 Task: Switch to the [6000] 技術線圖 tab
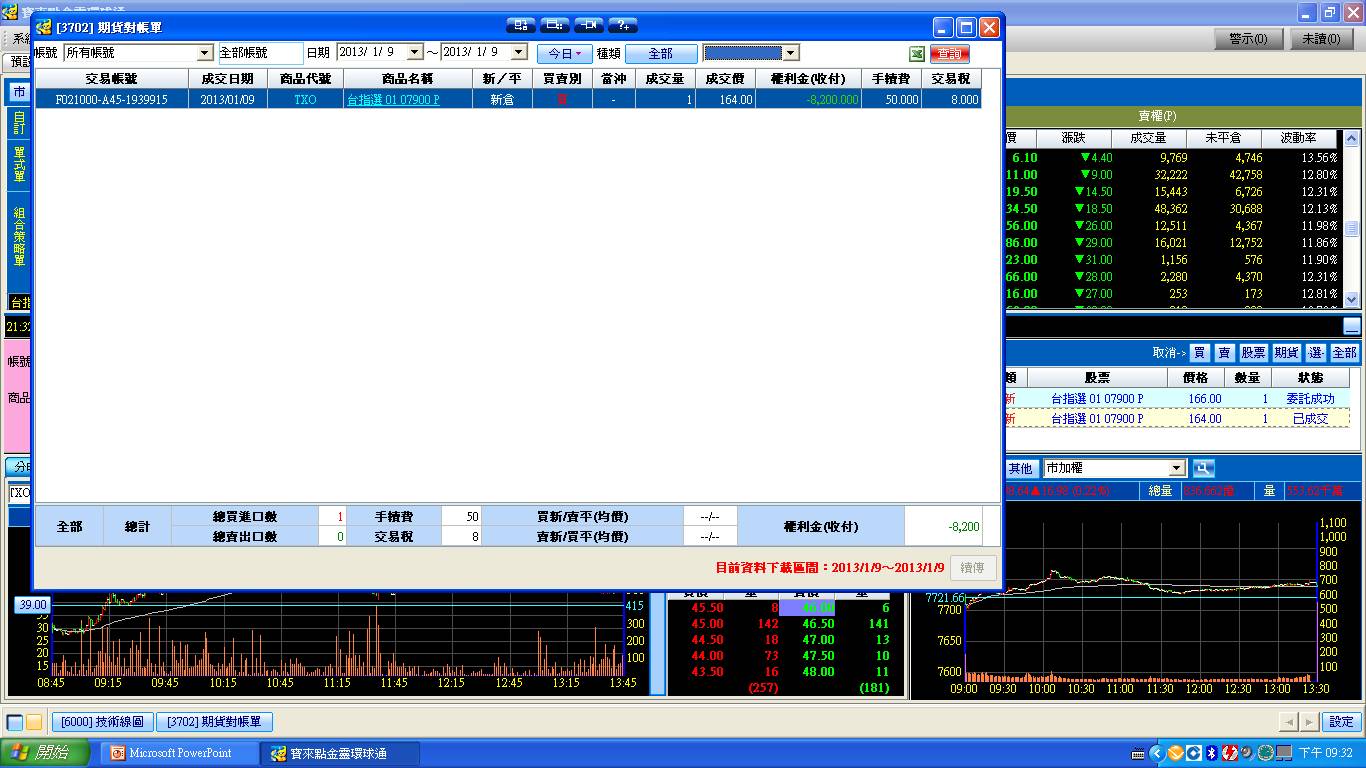(102, 722)
